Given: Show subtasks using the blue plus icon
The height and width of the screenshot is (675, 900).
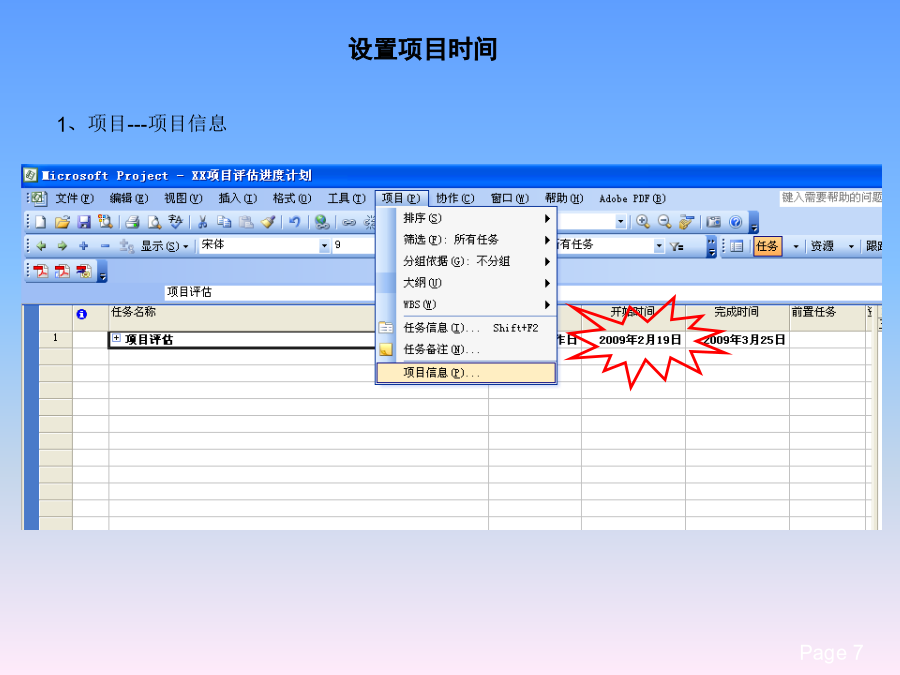Looking at the screenshot, I should [x=84, y=246].
